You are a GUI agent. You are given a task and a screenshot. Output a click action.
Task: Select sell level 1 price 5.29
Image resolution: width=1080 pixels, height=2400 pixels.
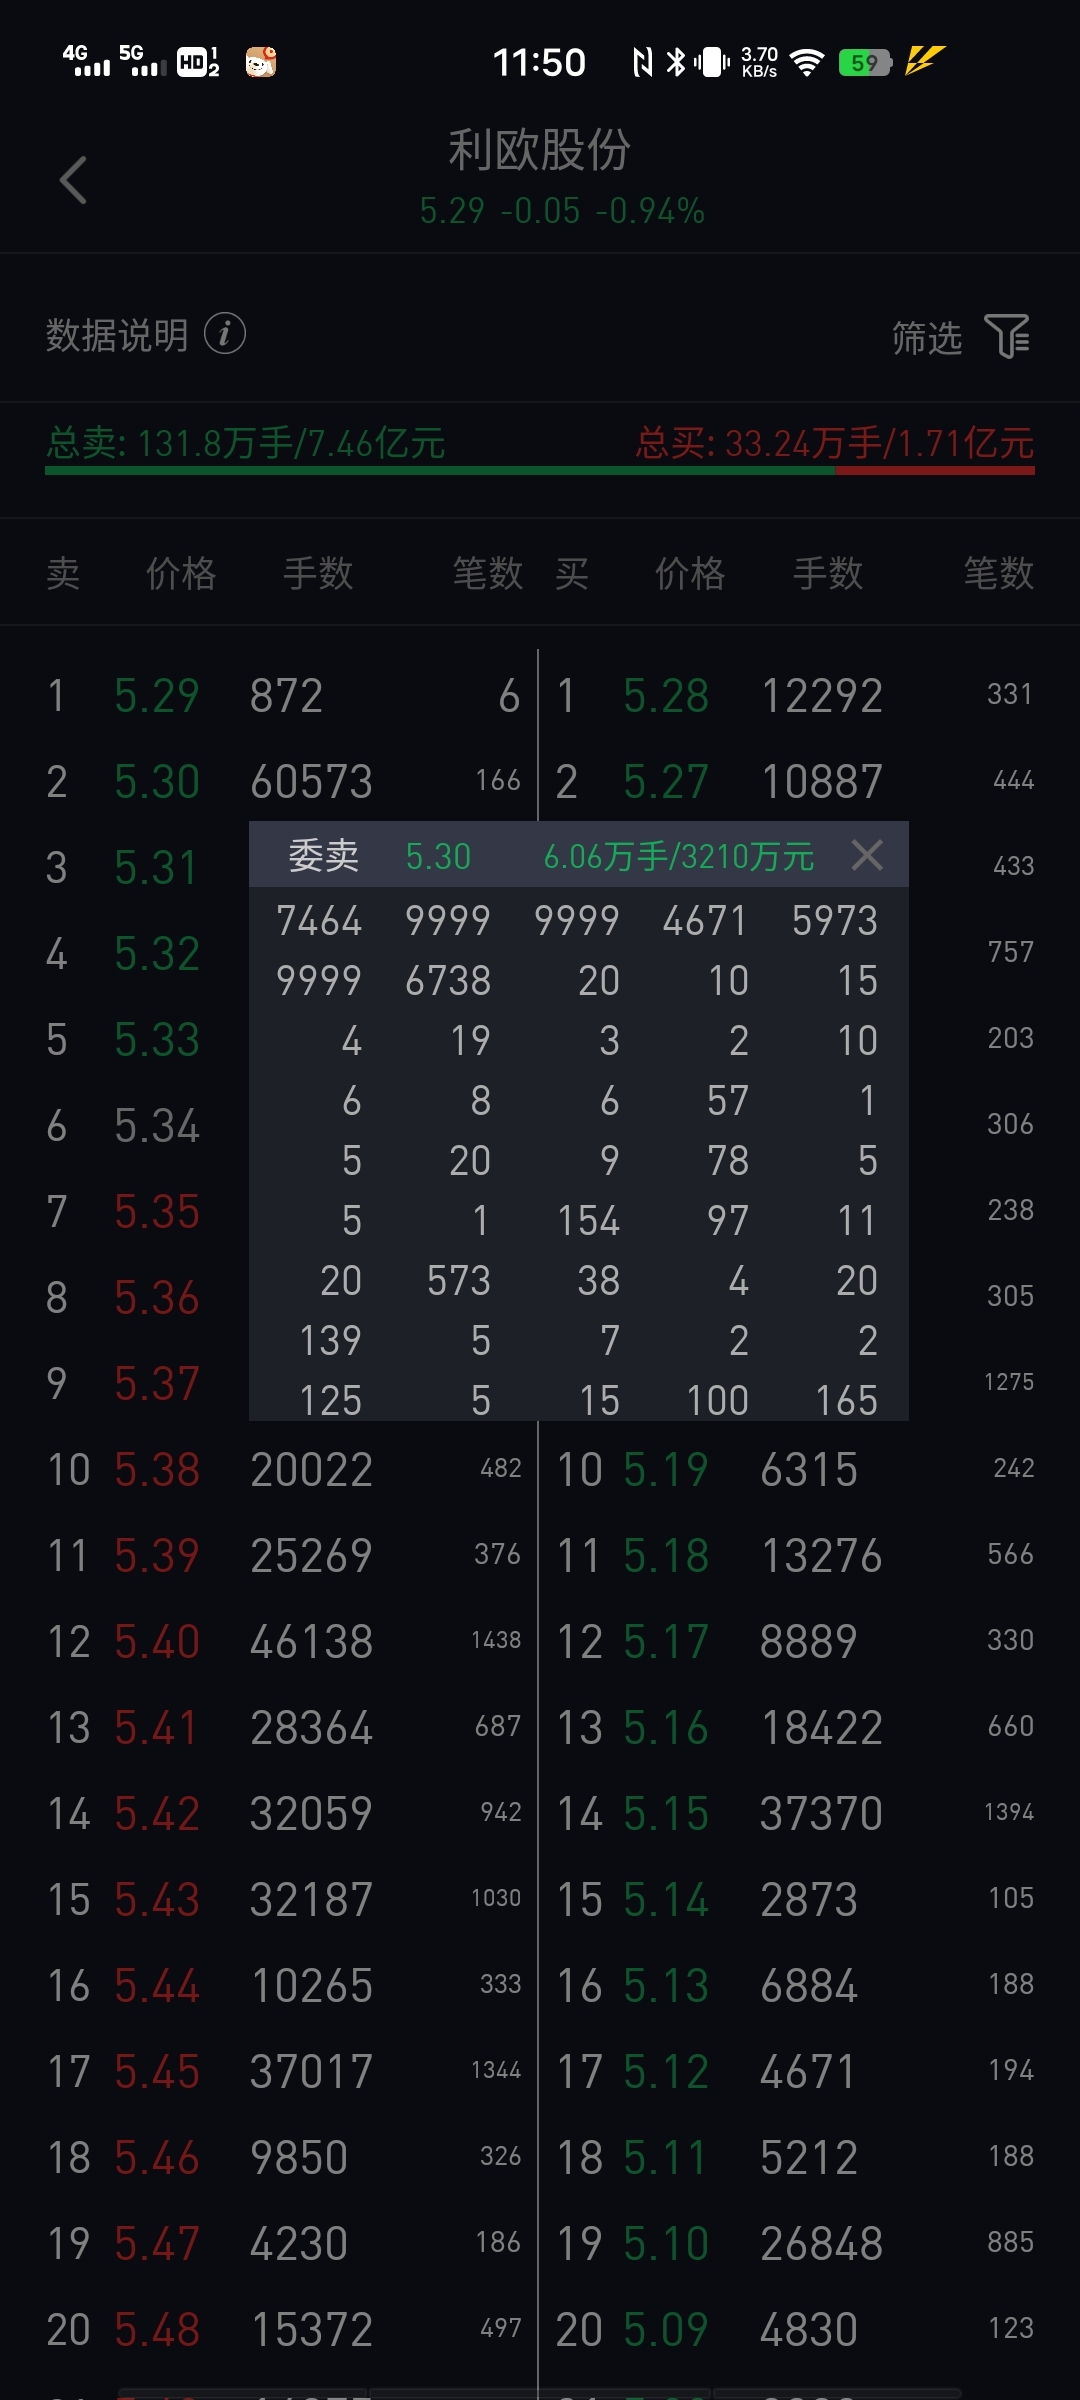click(157, 696)
